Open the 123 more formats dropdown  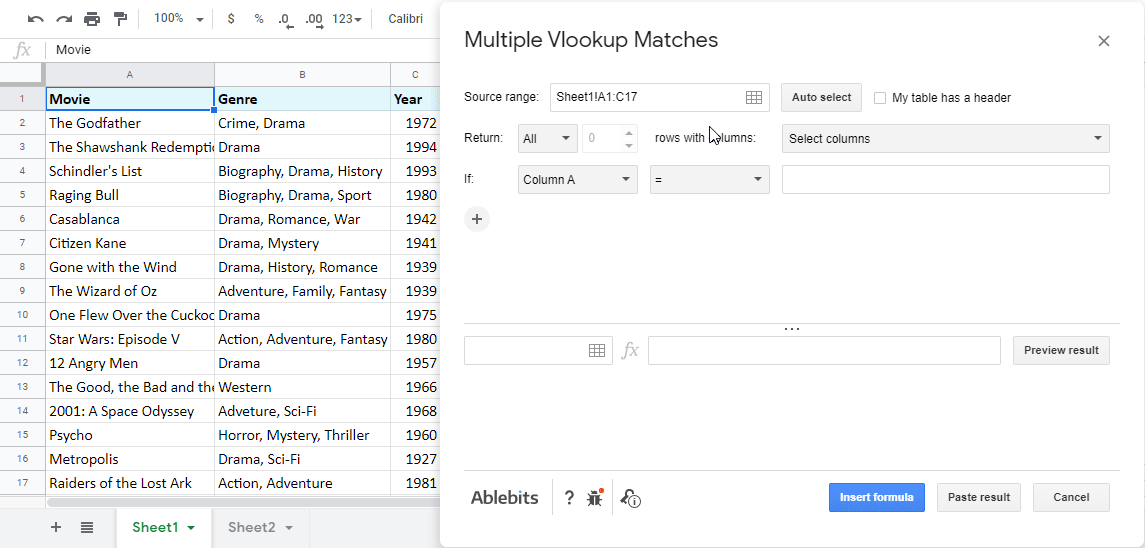[347, 19]
